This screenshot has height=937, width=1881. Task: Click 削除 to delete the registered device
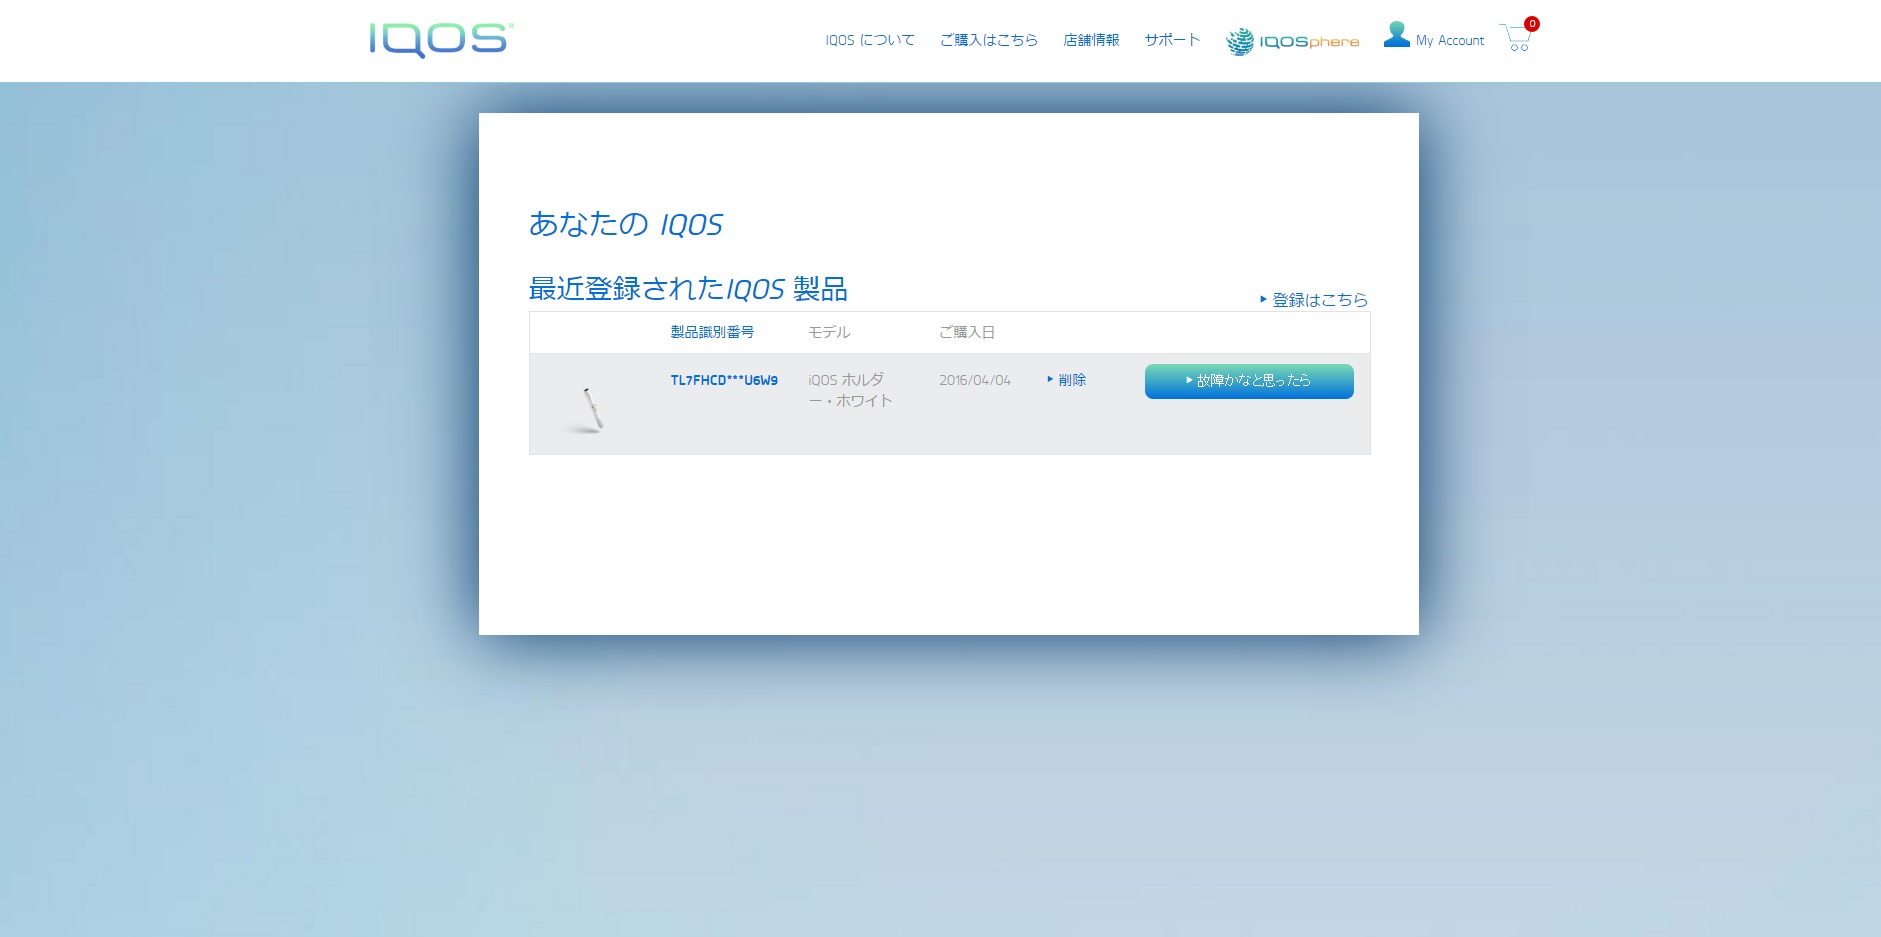(x=1072, y=380)
